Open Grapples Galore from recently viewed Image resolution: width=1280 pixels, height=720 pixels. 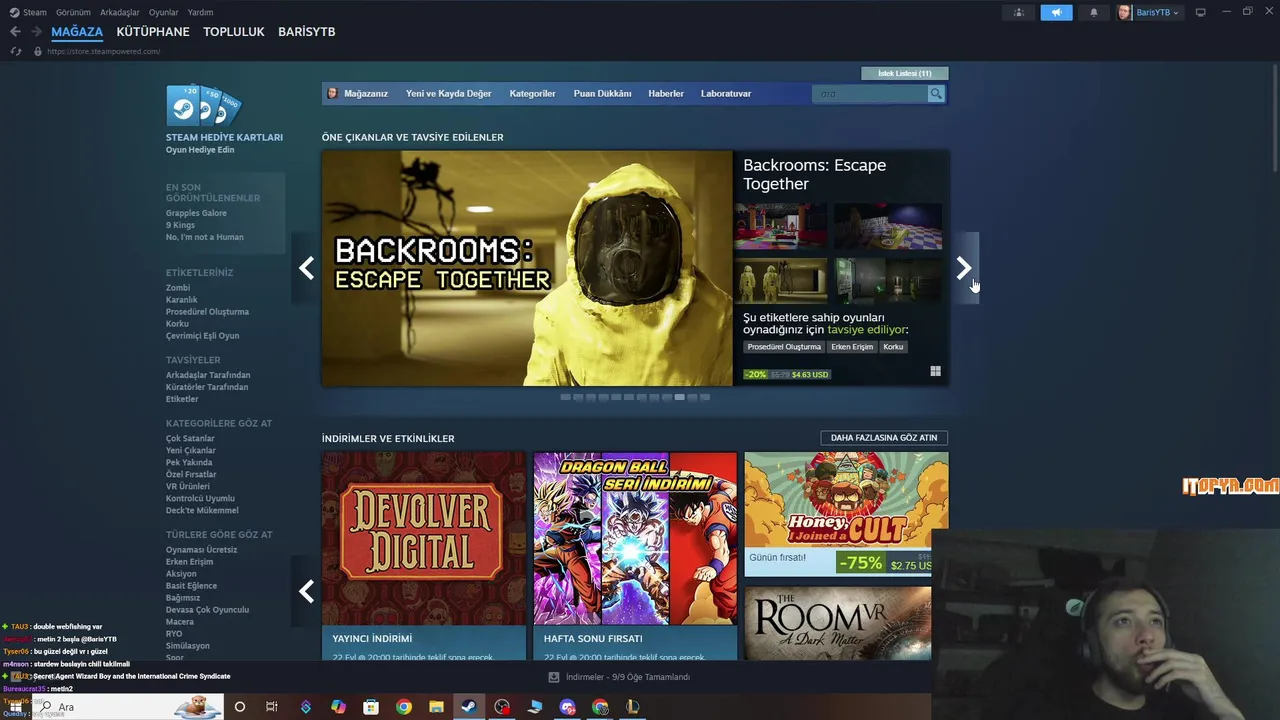point(196,213)
